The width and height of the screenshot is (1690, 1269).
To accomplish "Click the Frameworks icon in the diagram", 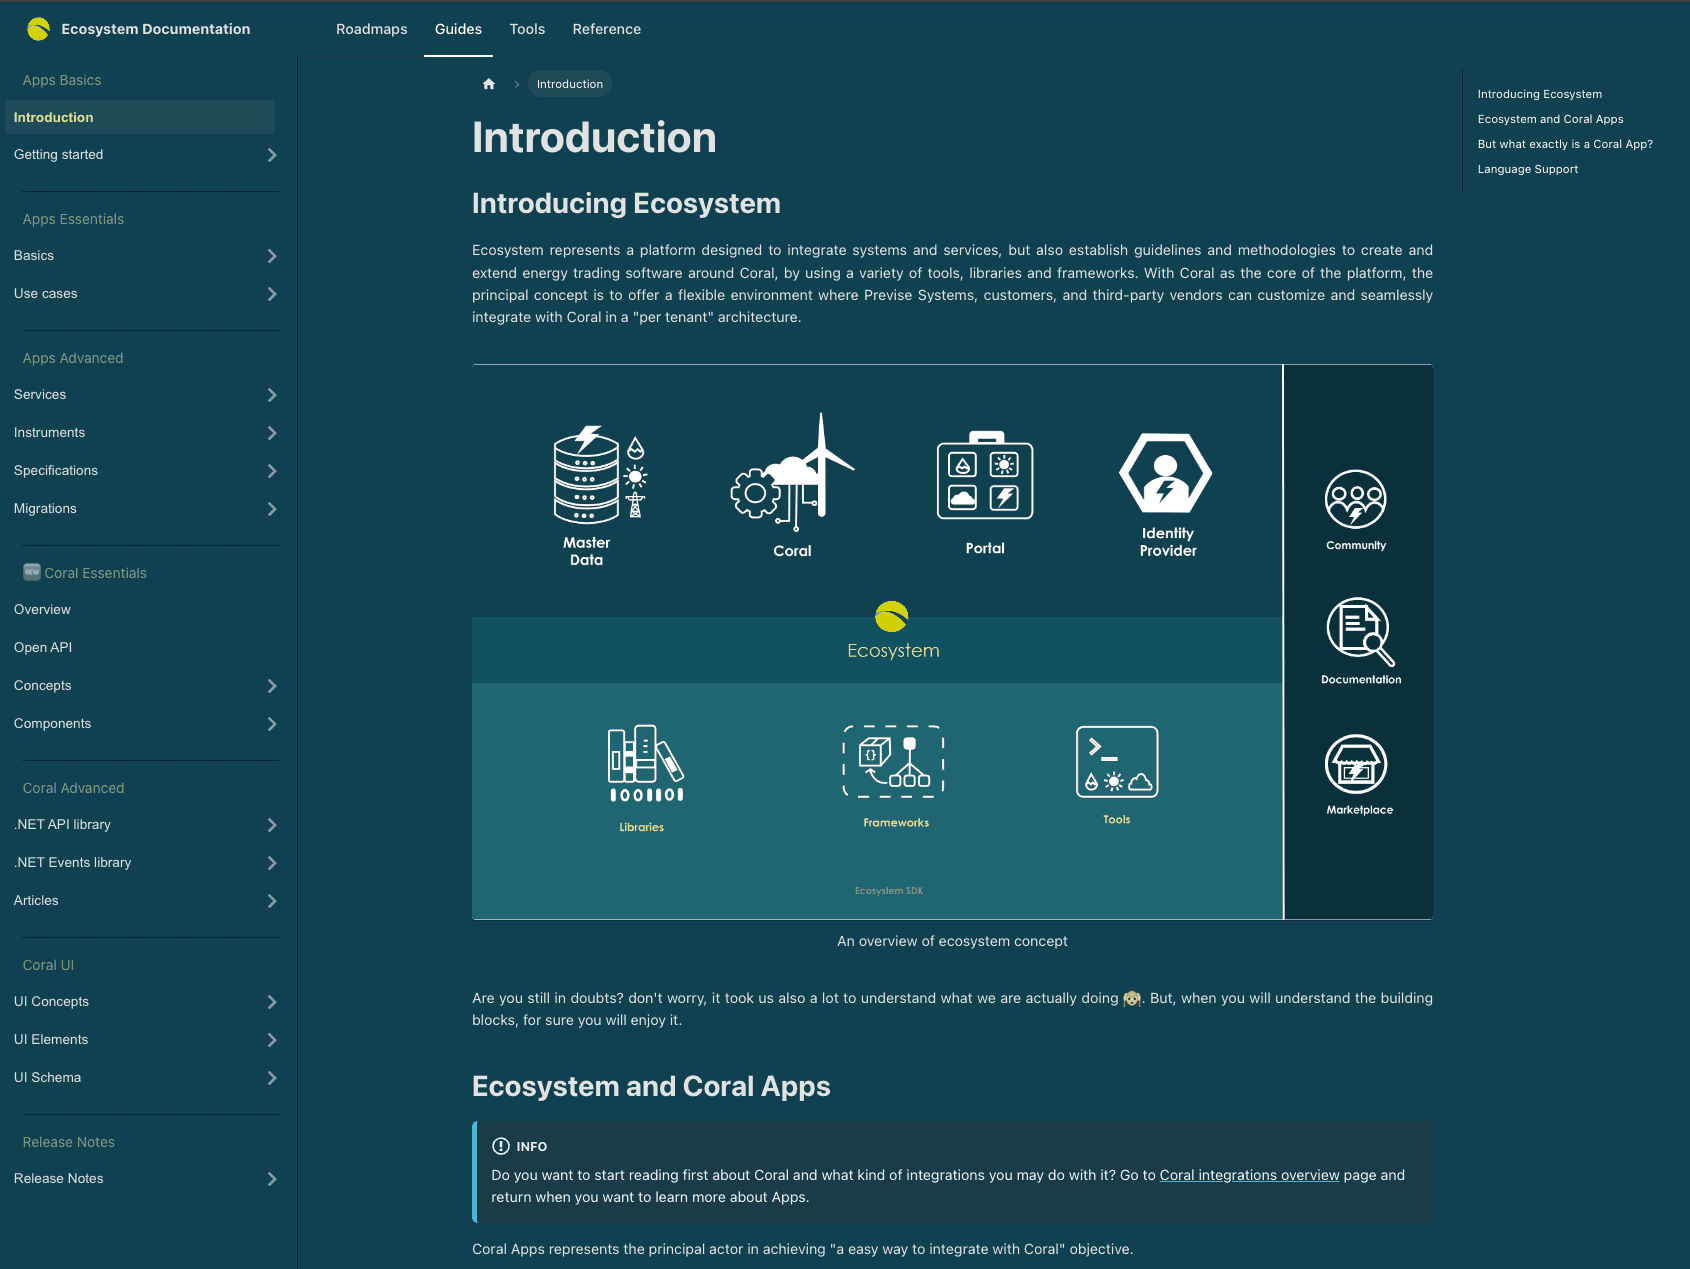I will click(894, 762).
